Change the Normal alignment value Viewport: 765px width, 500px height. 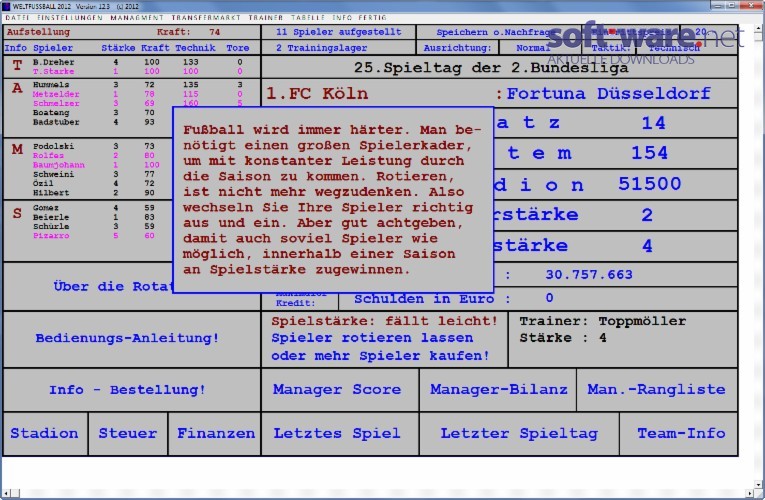[x=540, y=48]
